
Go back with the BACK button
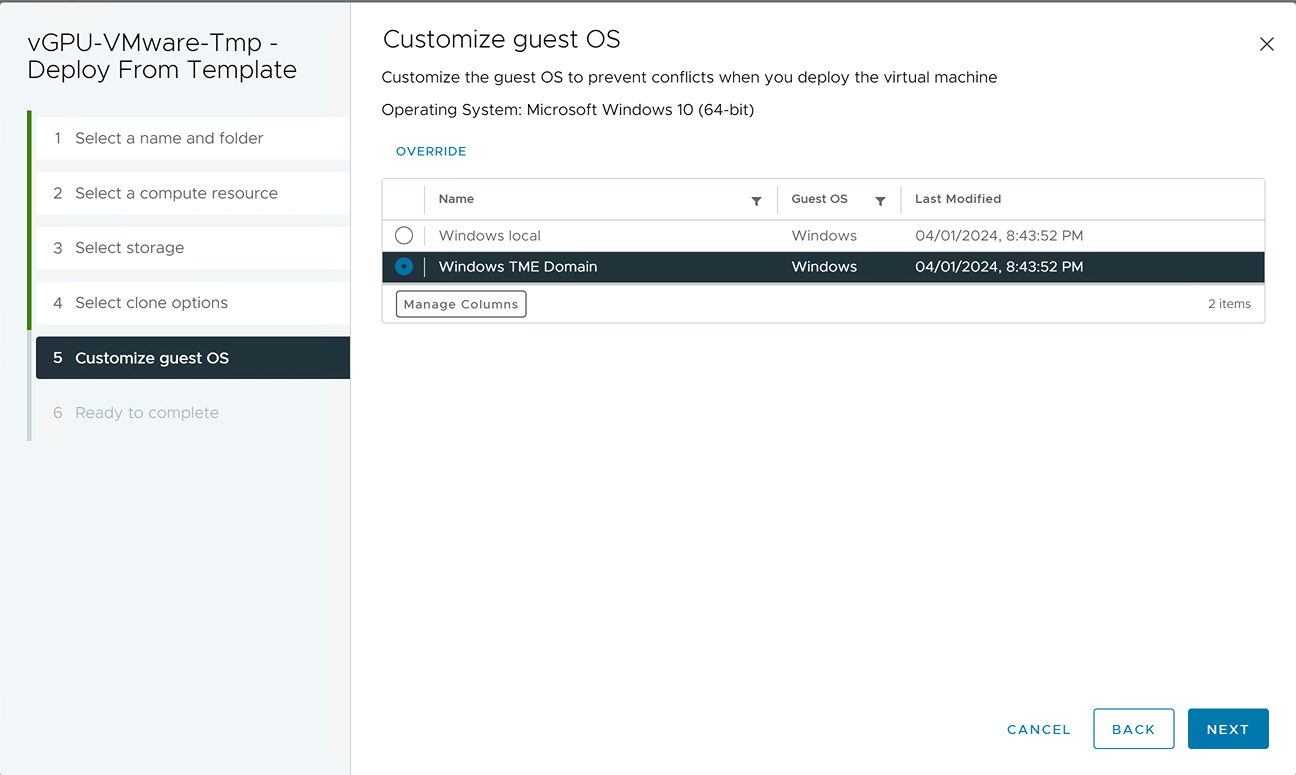point(1133,729)
